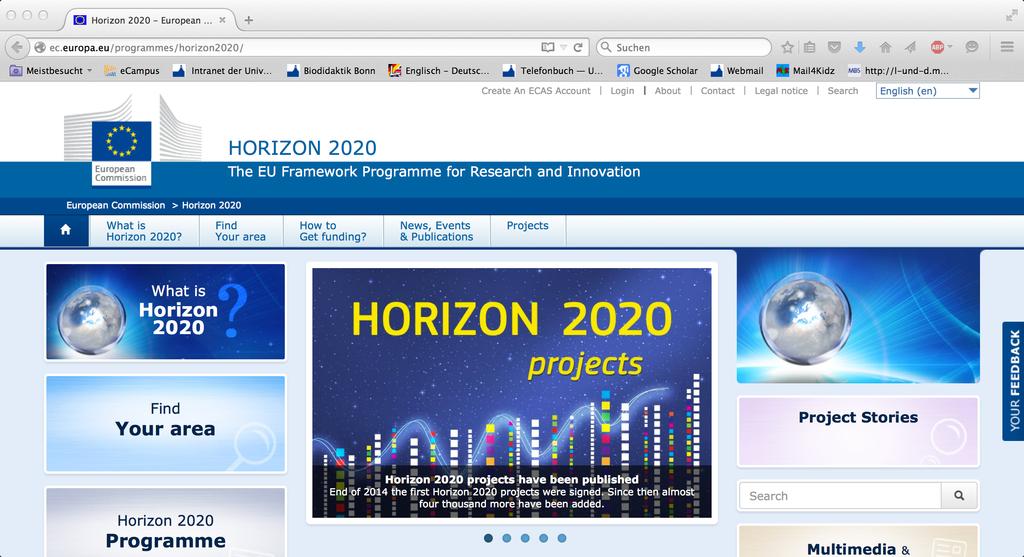Click the Legal notice link
Viewport: 1024px width, 557px height.
pos(781,91)
